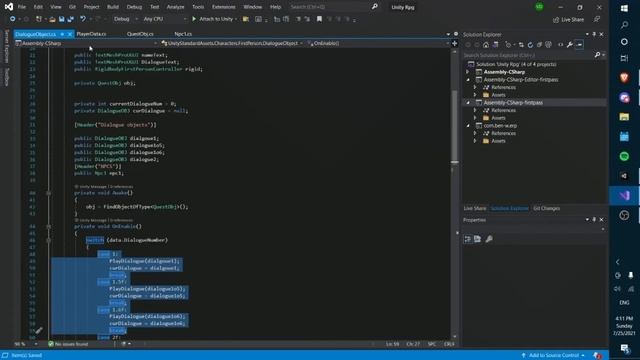
Task: Close the DialogueObject.cs tab
Action: 70,34
